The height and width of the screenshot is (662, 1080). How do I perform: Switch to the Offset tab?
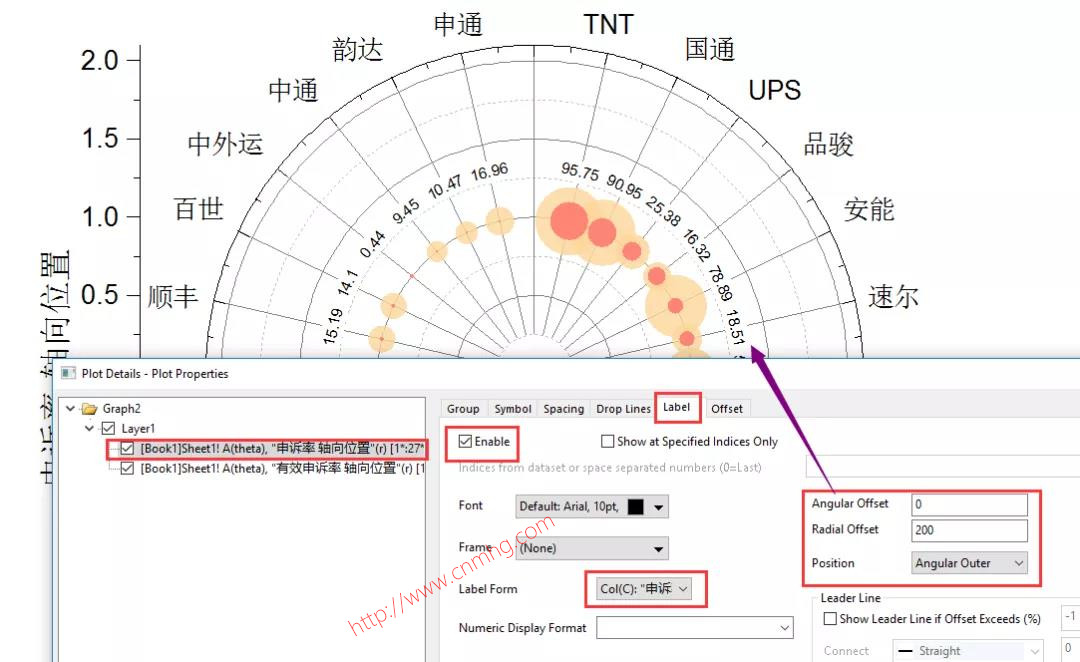[727, 408]
